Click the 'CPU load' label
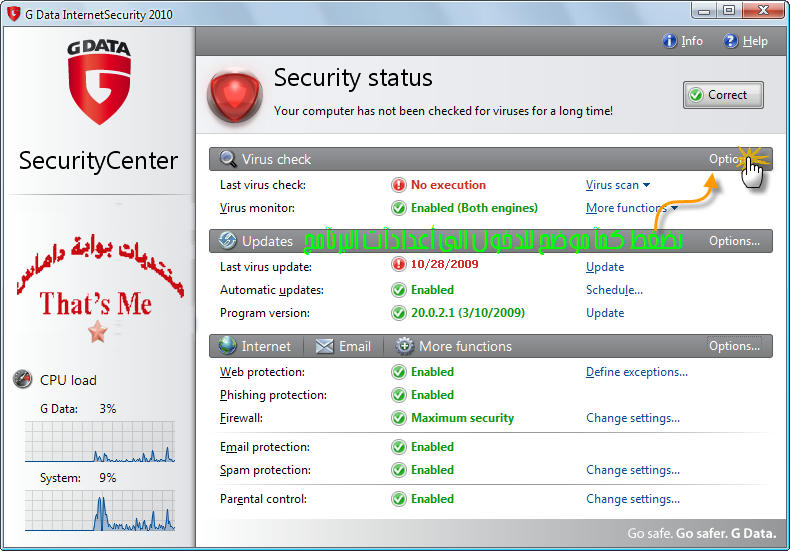This screenshot has width=790, height=551. (68, 380)
